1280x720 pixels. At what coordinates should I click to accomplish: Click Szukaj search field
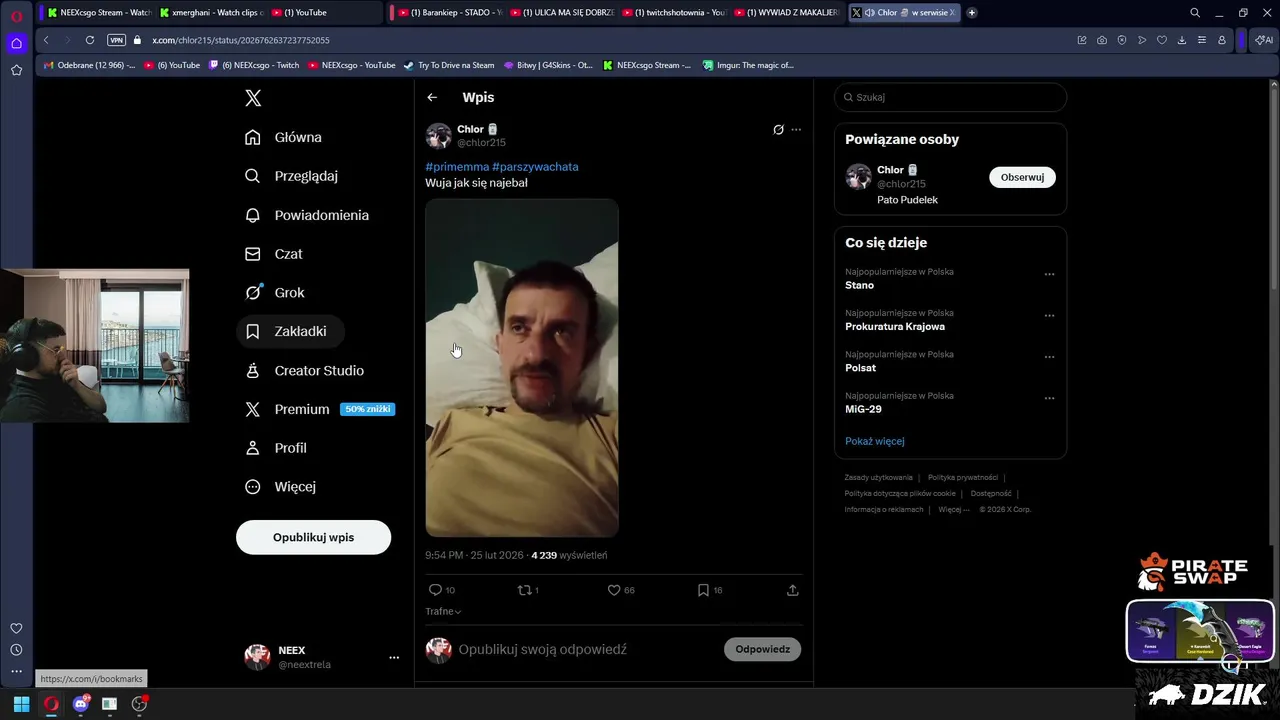coord(950,97)
